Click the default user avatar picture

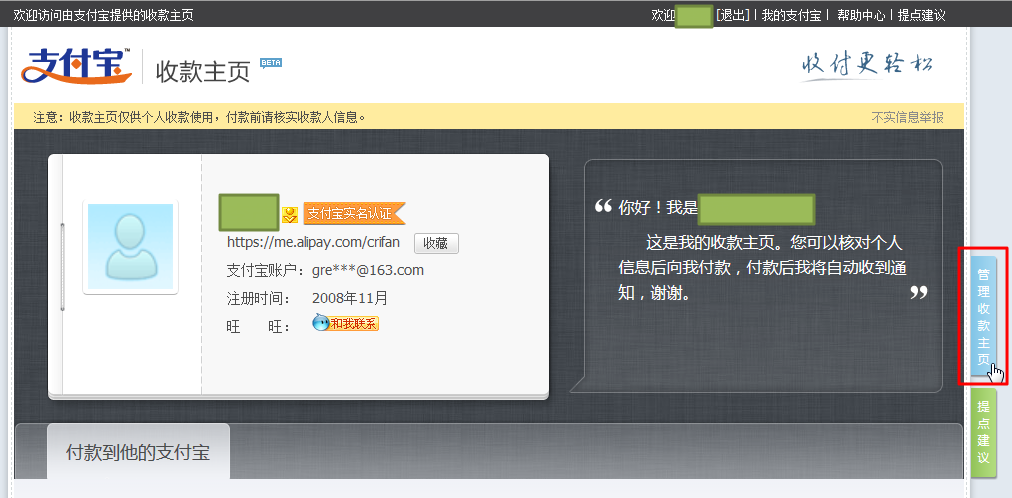pyautogui.click(x=130, y=246)
